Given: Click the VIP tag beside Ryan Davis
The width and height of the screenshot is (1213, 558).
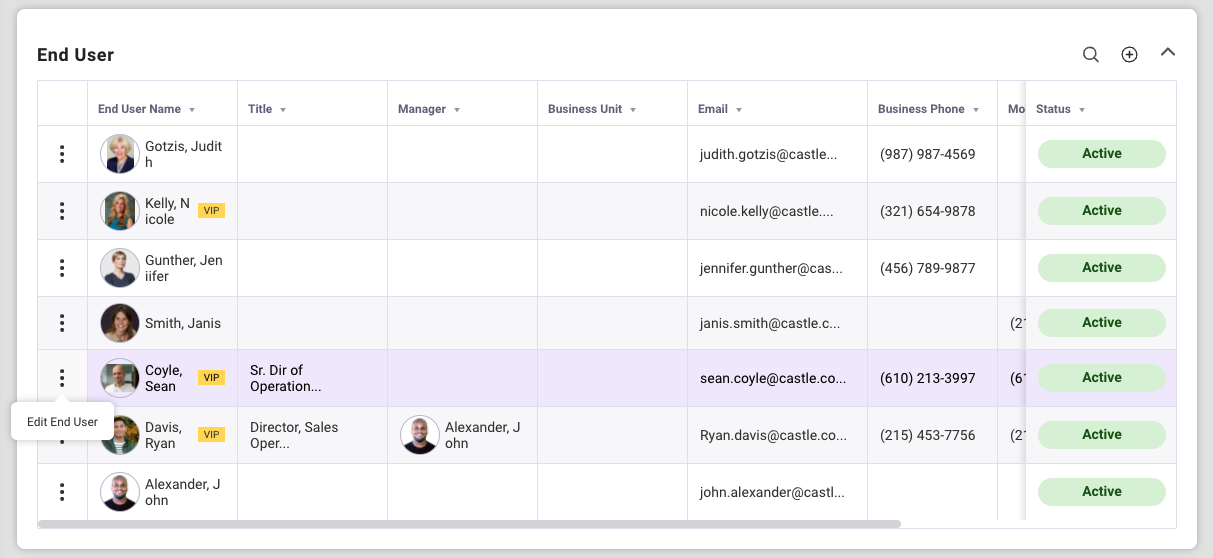Looking at the screenshot, I should 211,435.
